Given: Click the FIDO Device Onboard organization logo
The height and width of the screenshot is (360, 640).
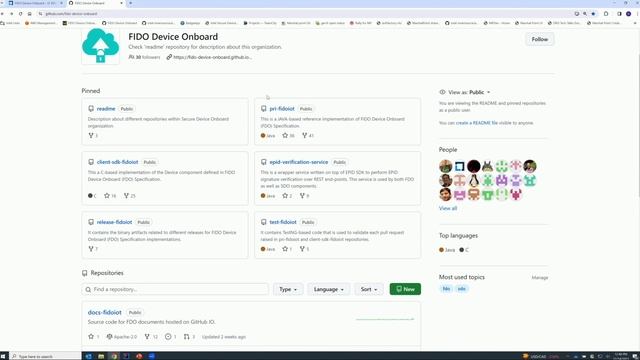Looking at the screenshot, I should (100, 46).
